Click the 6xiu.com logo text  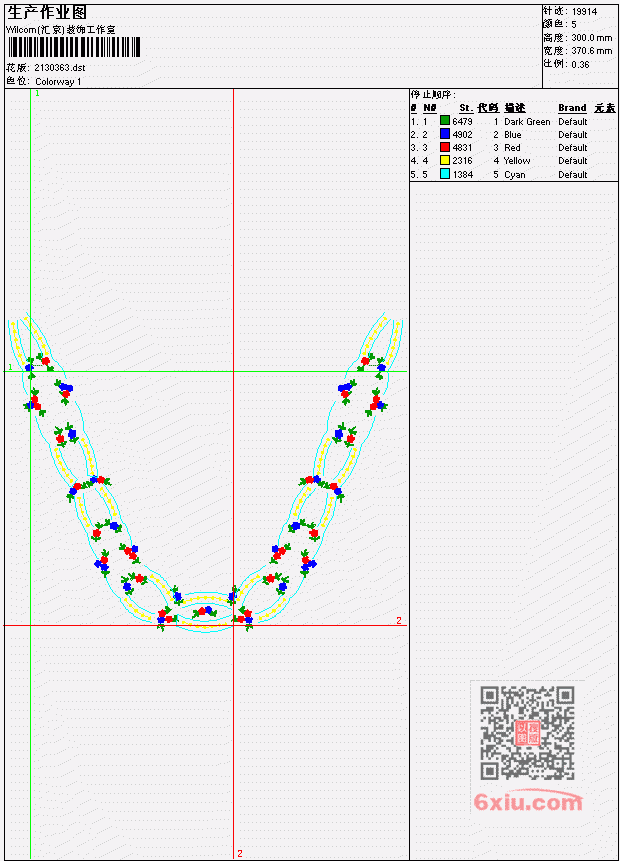[x=528, y=802]
